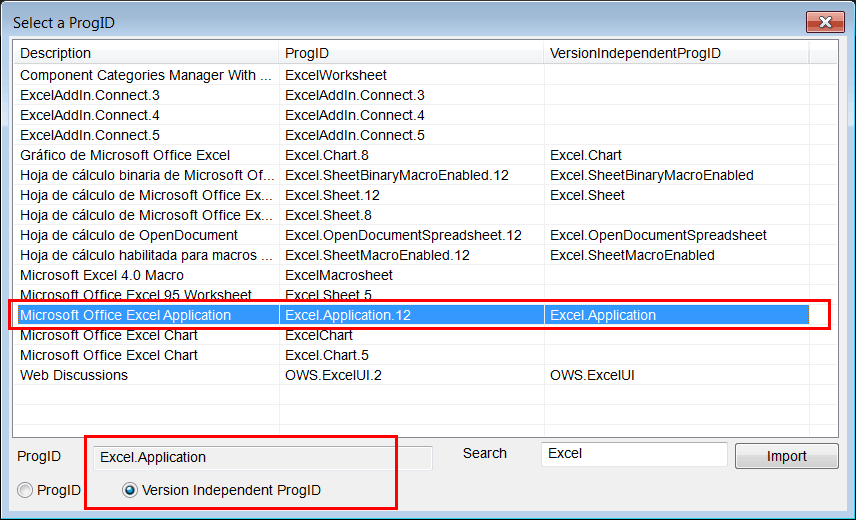Click the Excel.Sheet.5 ProgID cell
This screenshot has width=856, height=520.
pos(411,295)
